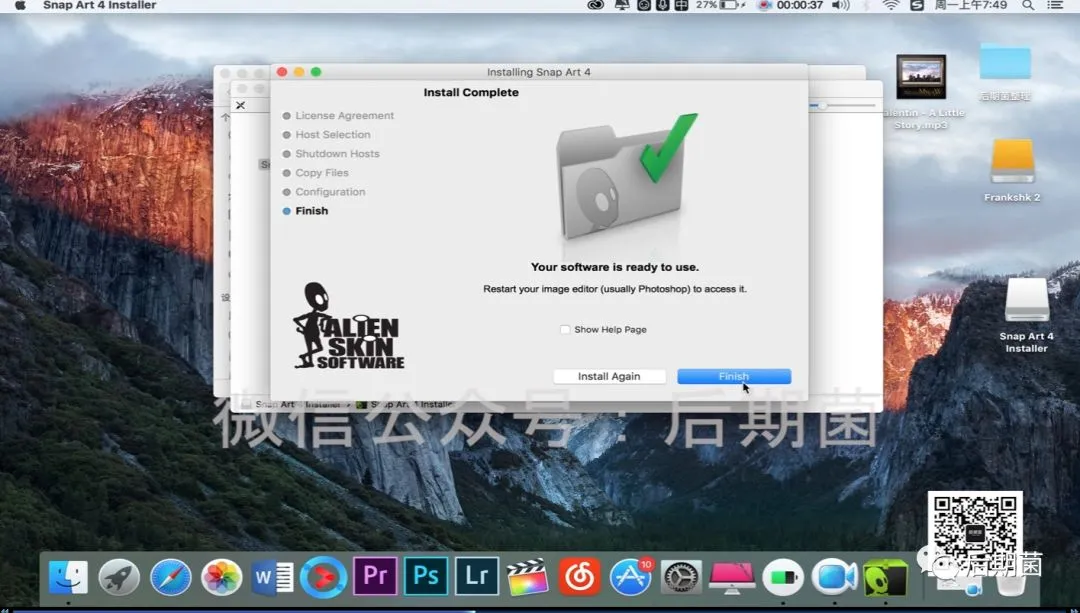Open the Apple menu
Image resolution: width=1080 pixels, height=613 pixels.
(x=20, y=6)
